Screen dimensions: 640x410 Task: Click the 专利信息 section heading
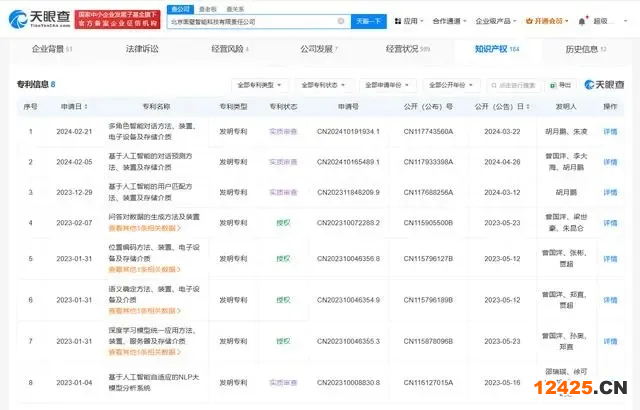tap(32, 84)
